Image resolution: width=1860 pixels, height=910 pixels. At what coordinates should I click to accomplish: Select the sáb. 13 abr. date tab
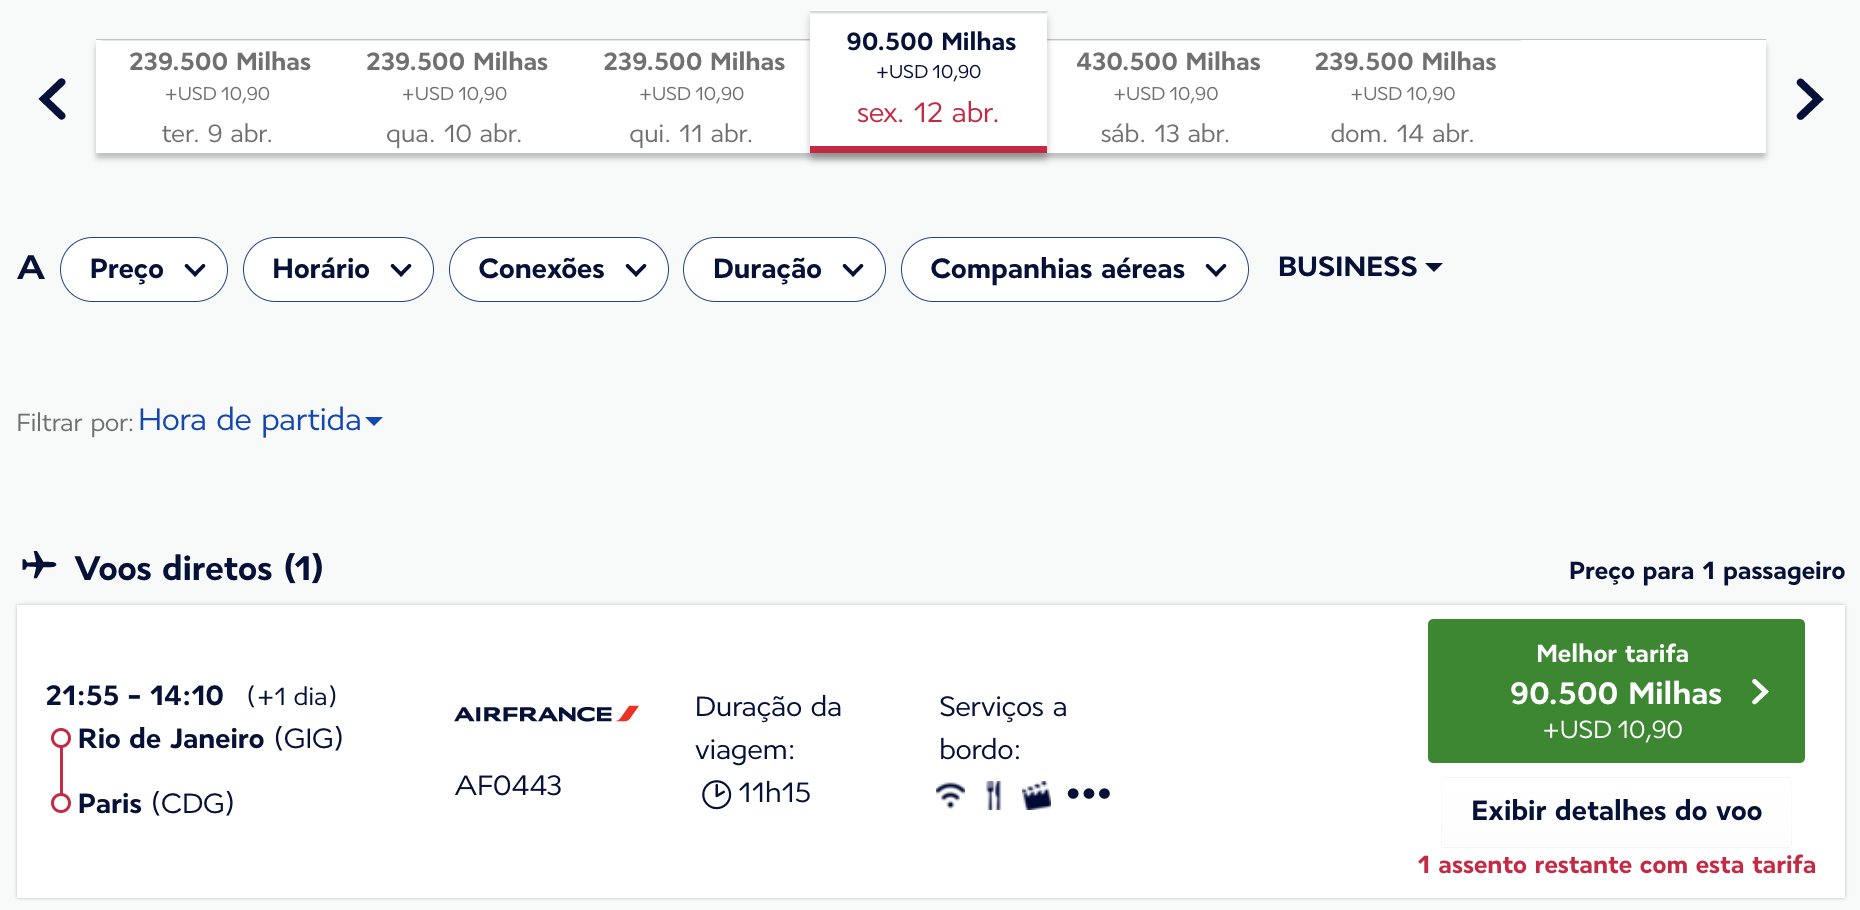(x=1166, y=97)
